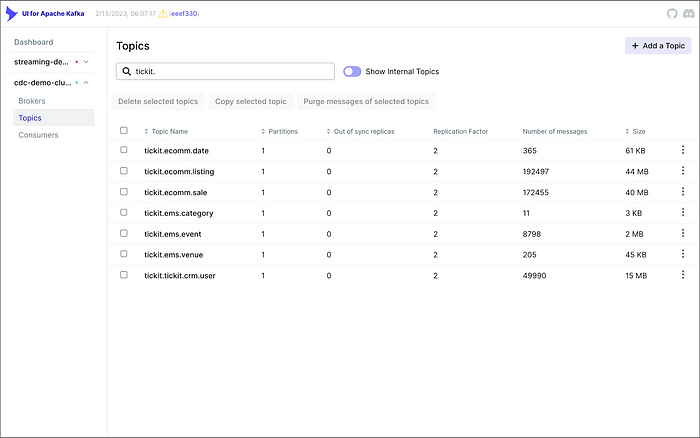700x438 pixels.
Task: Click the Topics page heading
Action: pyautogui.click(x=133, y=46)
